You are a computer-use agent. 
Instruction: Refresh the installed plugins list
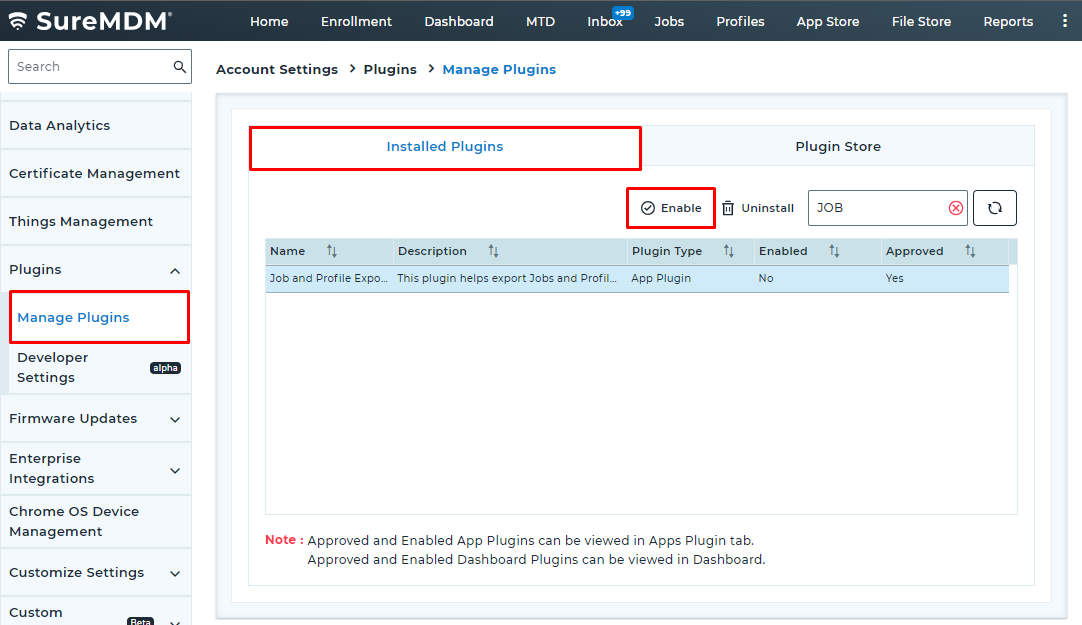(x=994, y=207)
